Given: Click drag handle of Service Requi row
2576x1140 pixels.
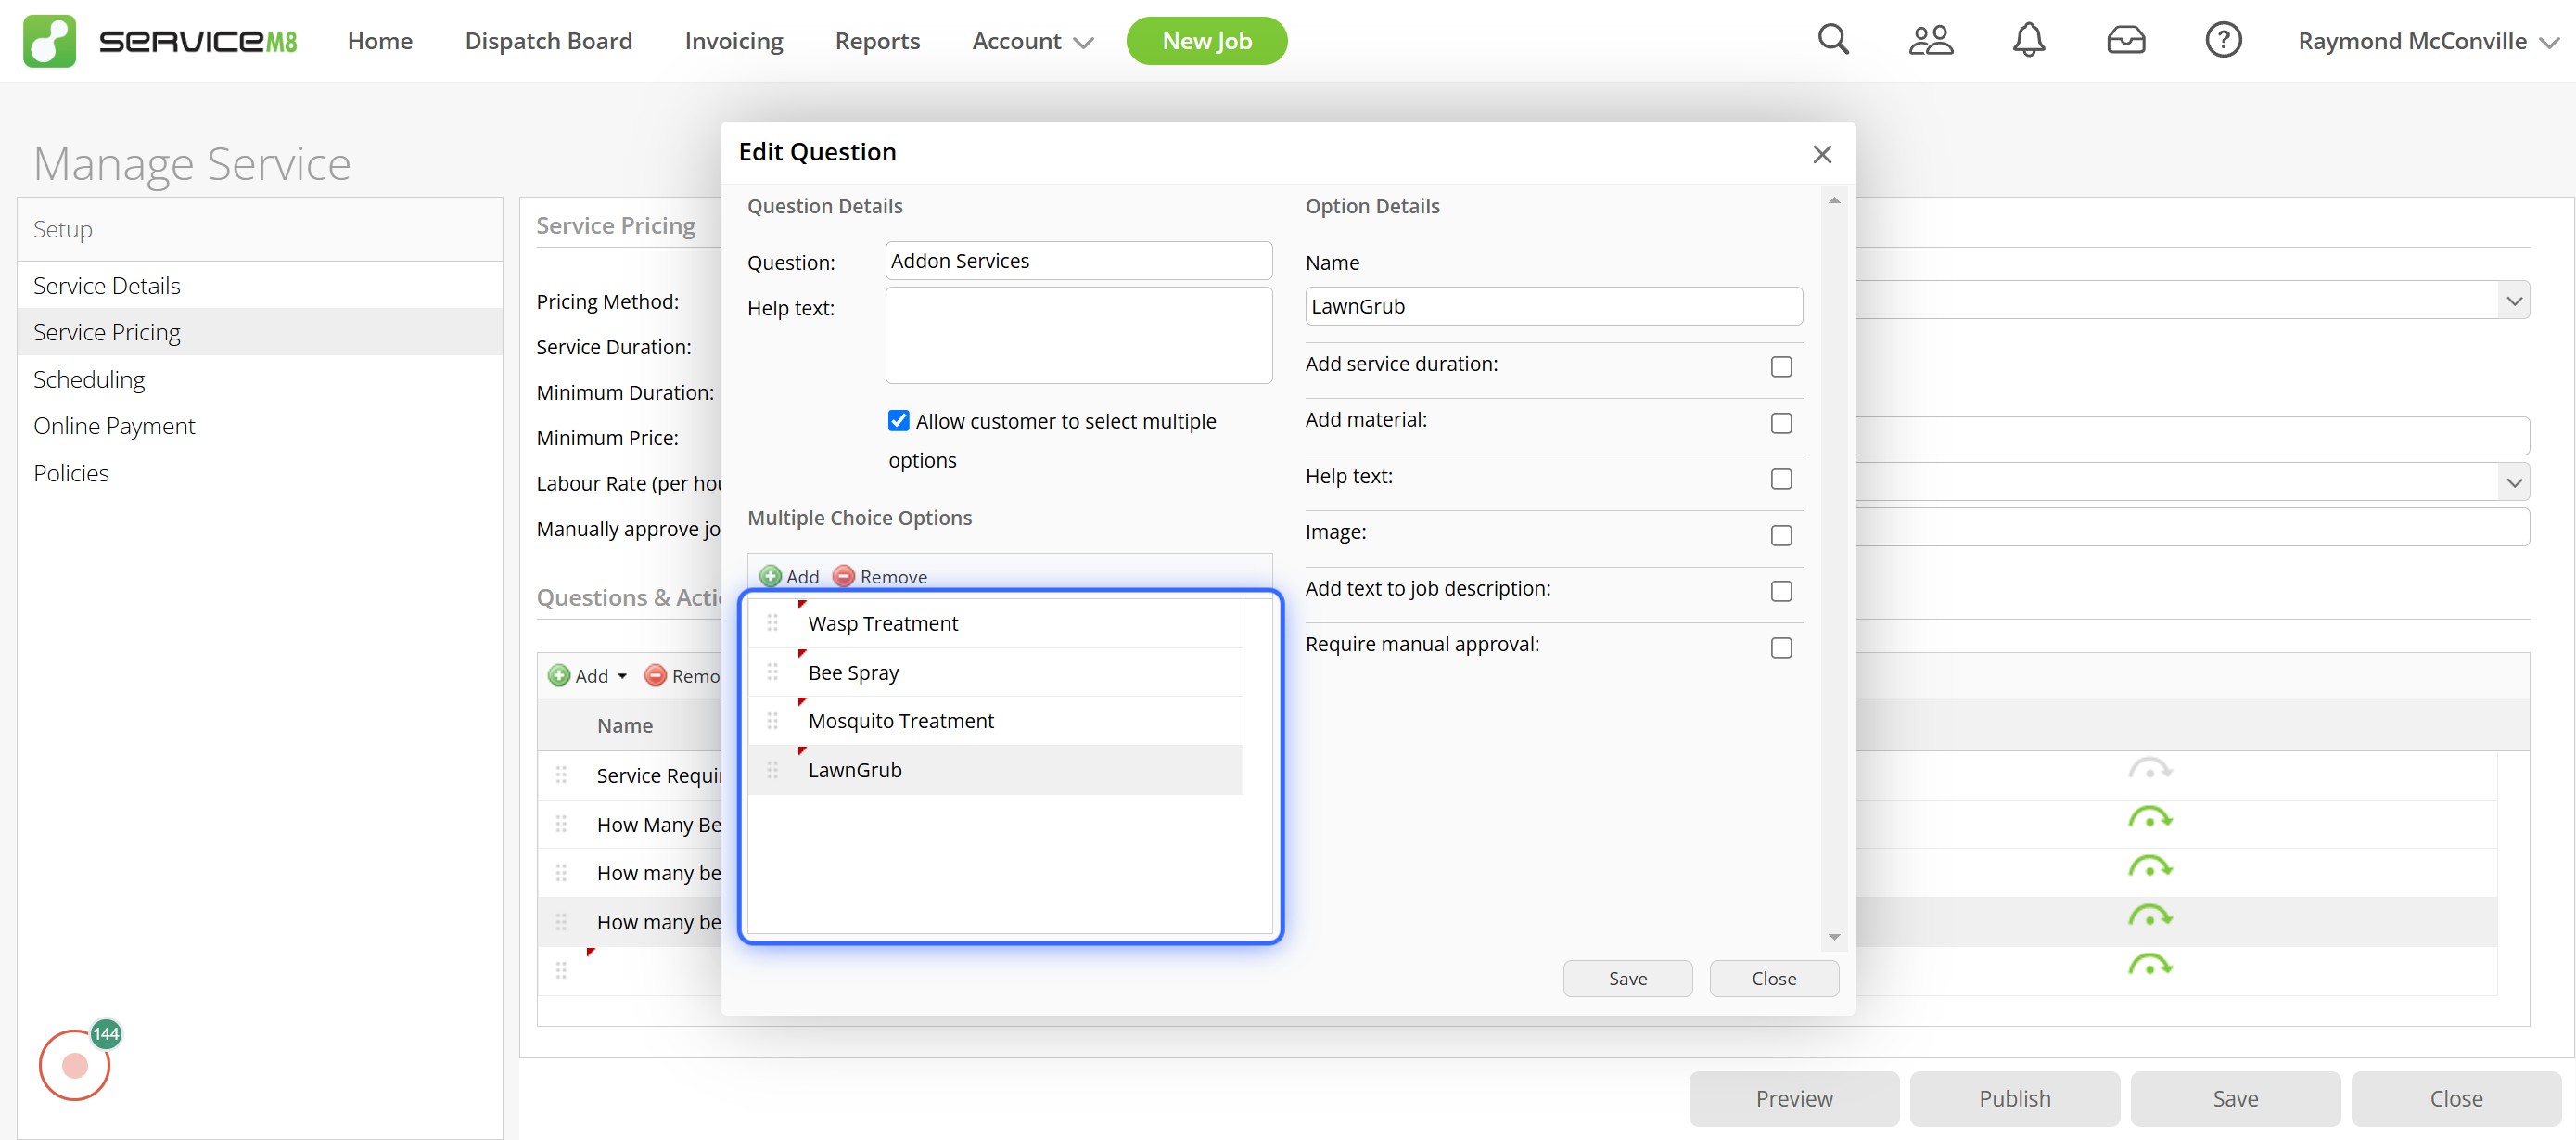Looking at the screenshot, I should pos(561,775).
